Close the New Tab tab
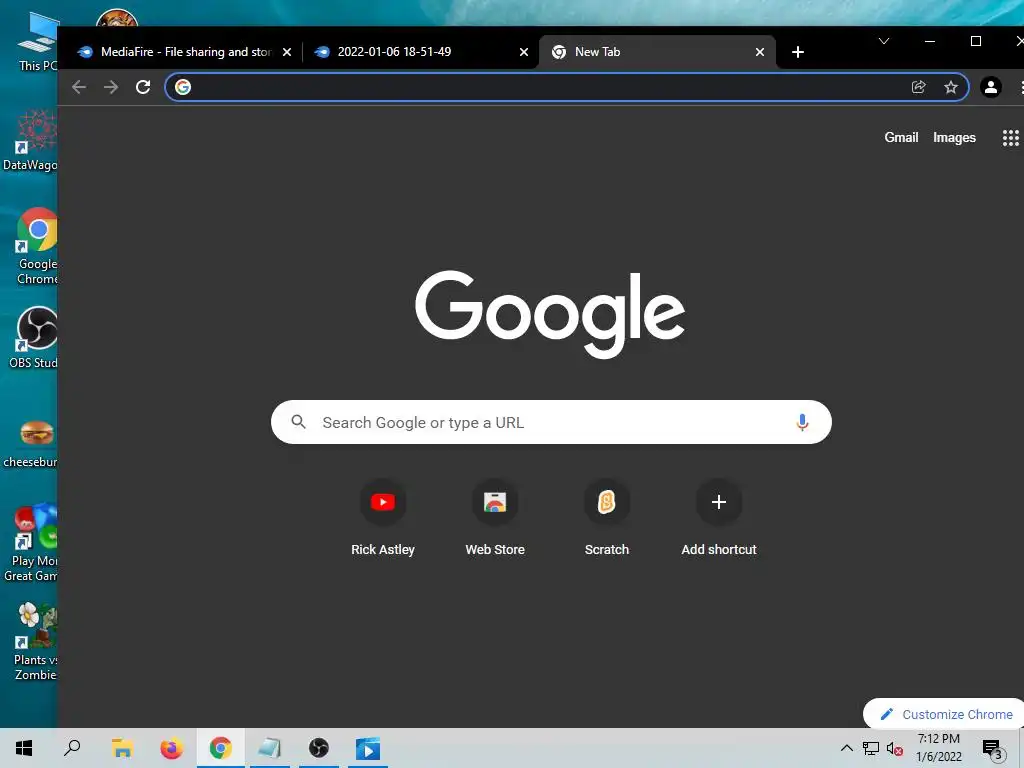The height and width of the screenshot is (768, 1024). coord(760,52)
